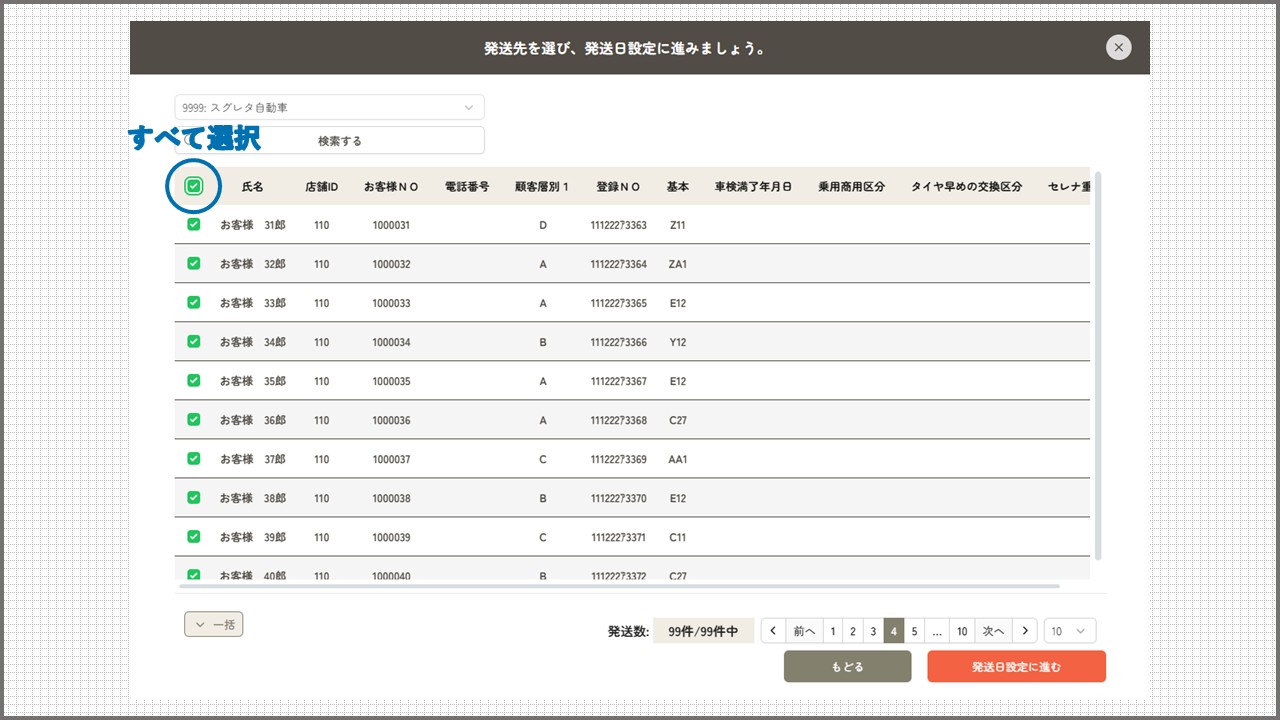Click basic code Y12
1280x720 pixels.
tap(678, 342)
